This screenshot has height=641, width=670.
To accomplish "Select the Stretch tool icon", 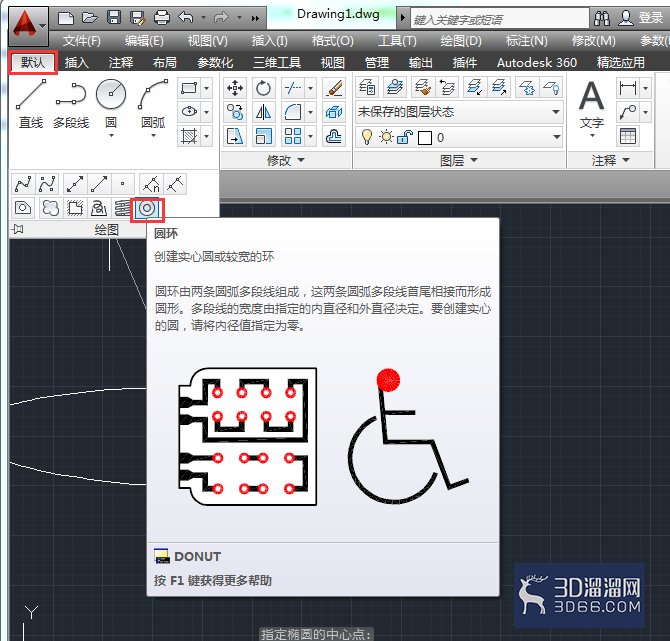I will 235,137.
